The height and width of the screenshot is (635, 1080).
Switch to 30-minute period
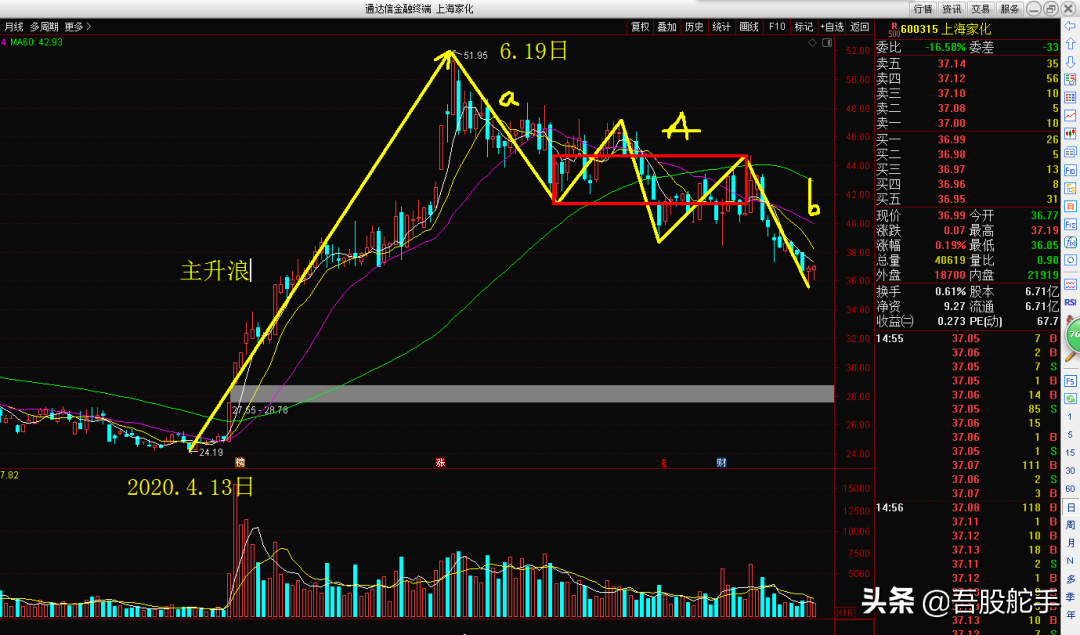pos(1070,470)
